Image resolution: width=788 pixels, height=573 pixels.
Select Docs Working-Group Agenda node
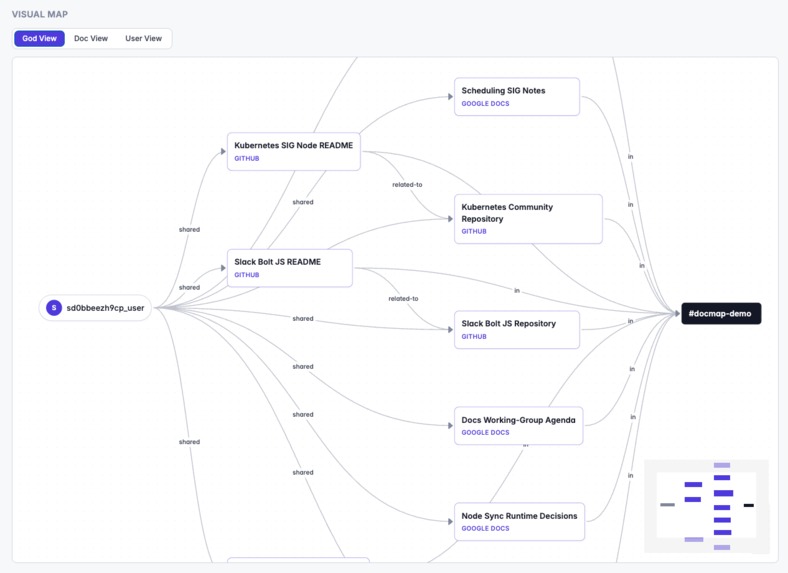click(x=519, y=426)
